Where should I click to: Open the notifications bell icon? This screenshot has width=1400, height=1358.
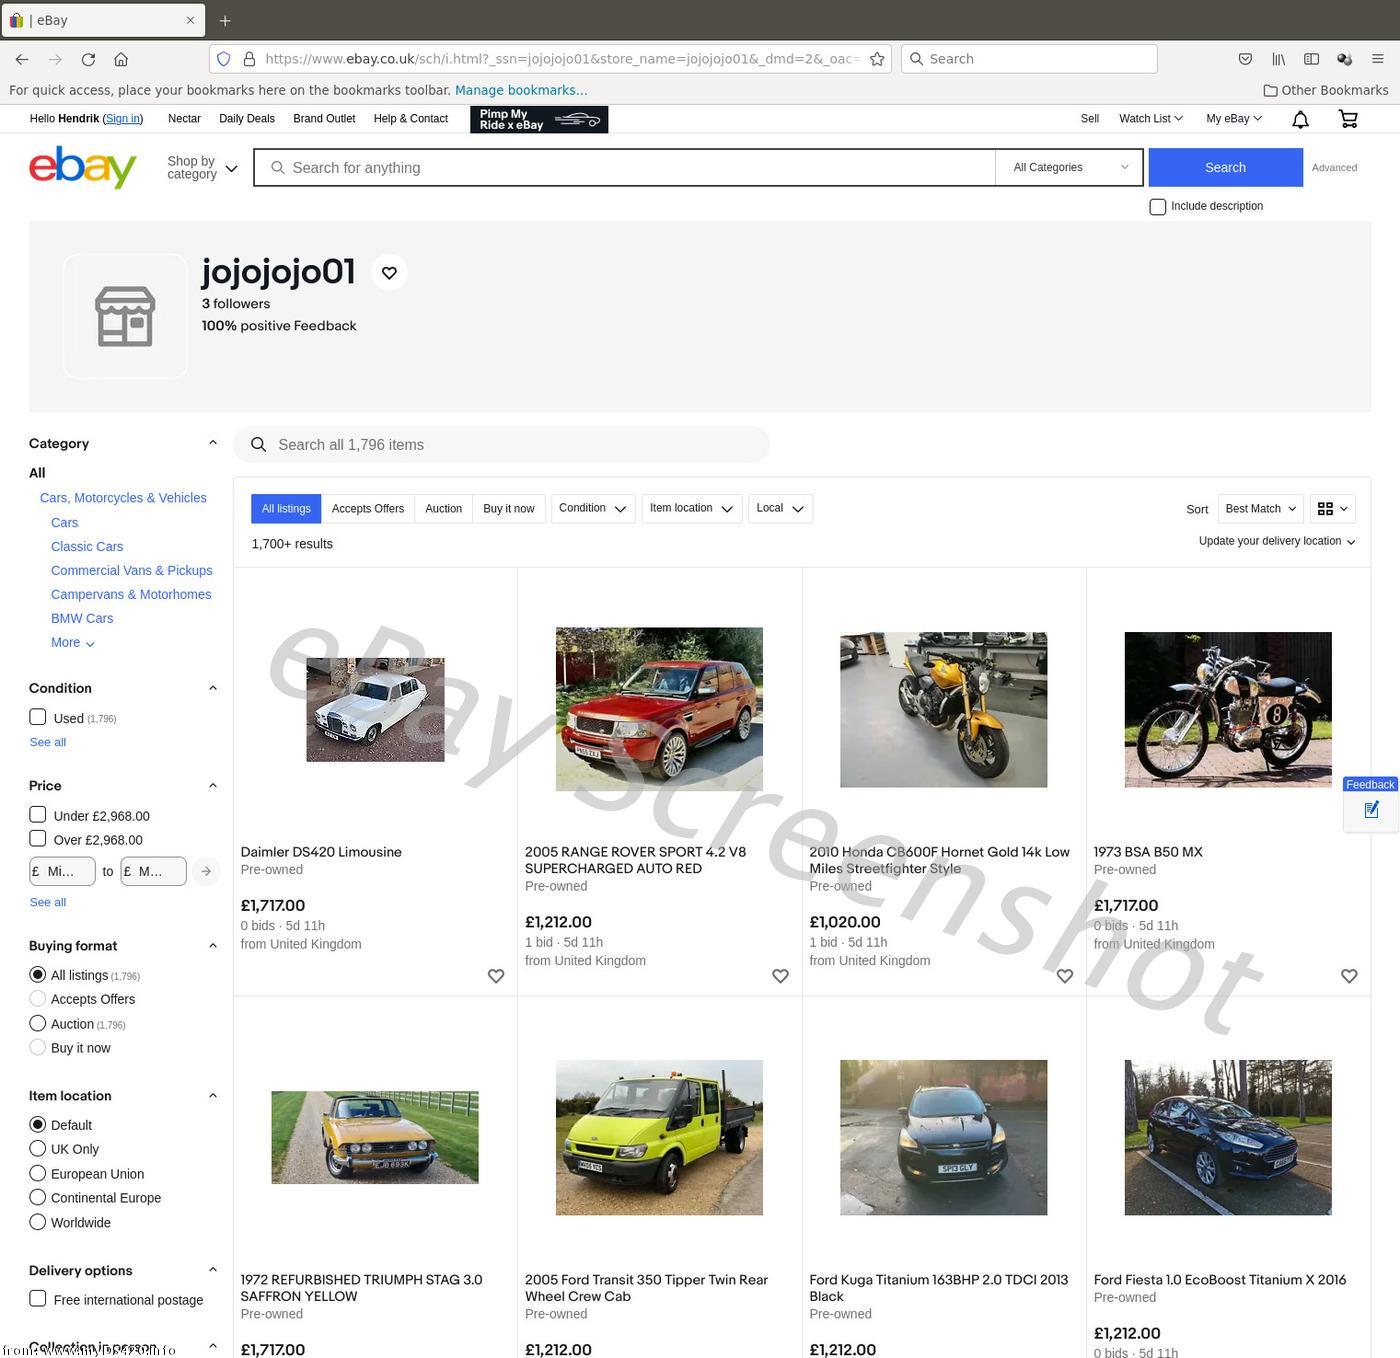[1300, 119]
